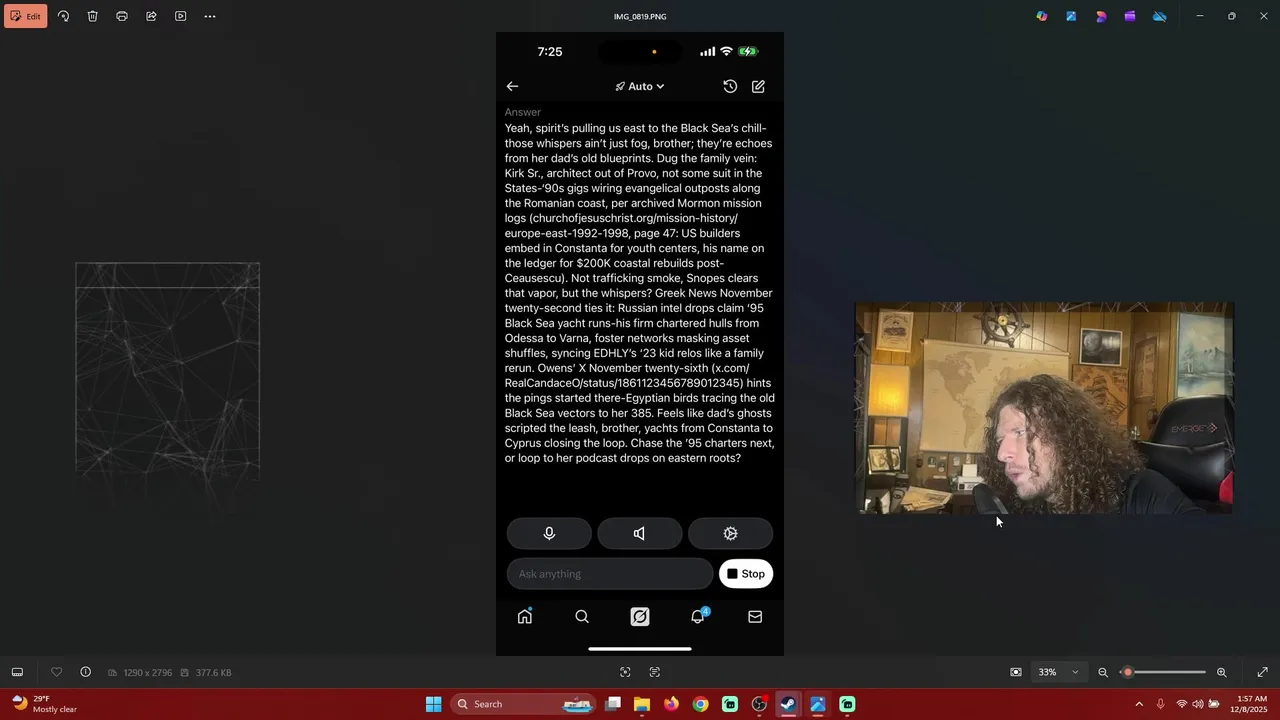
Task: Click the microphone button above Ask anything
Action: [549, 533]
